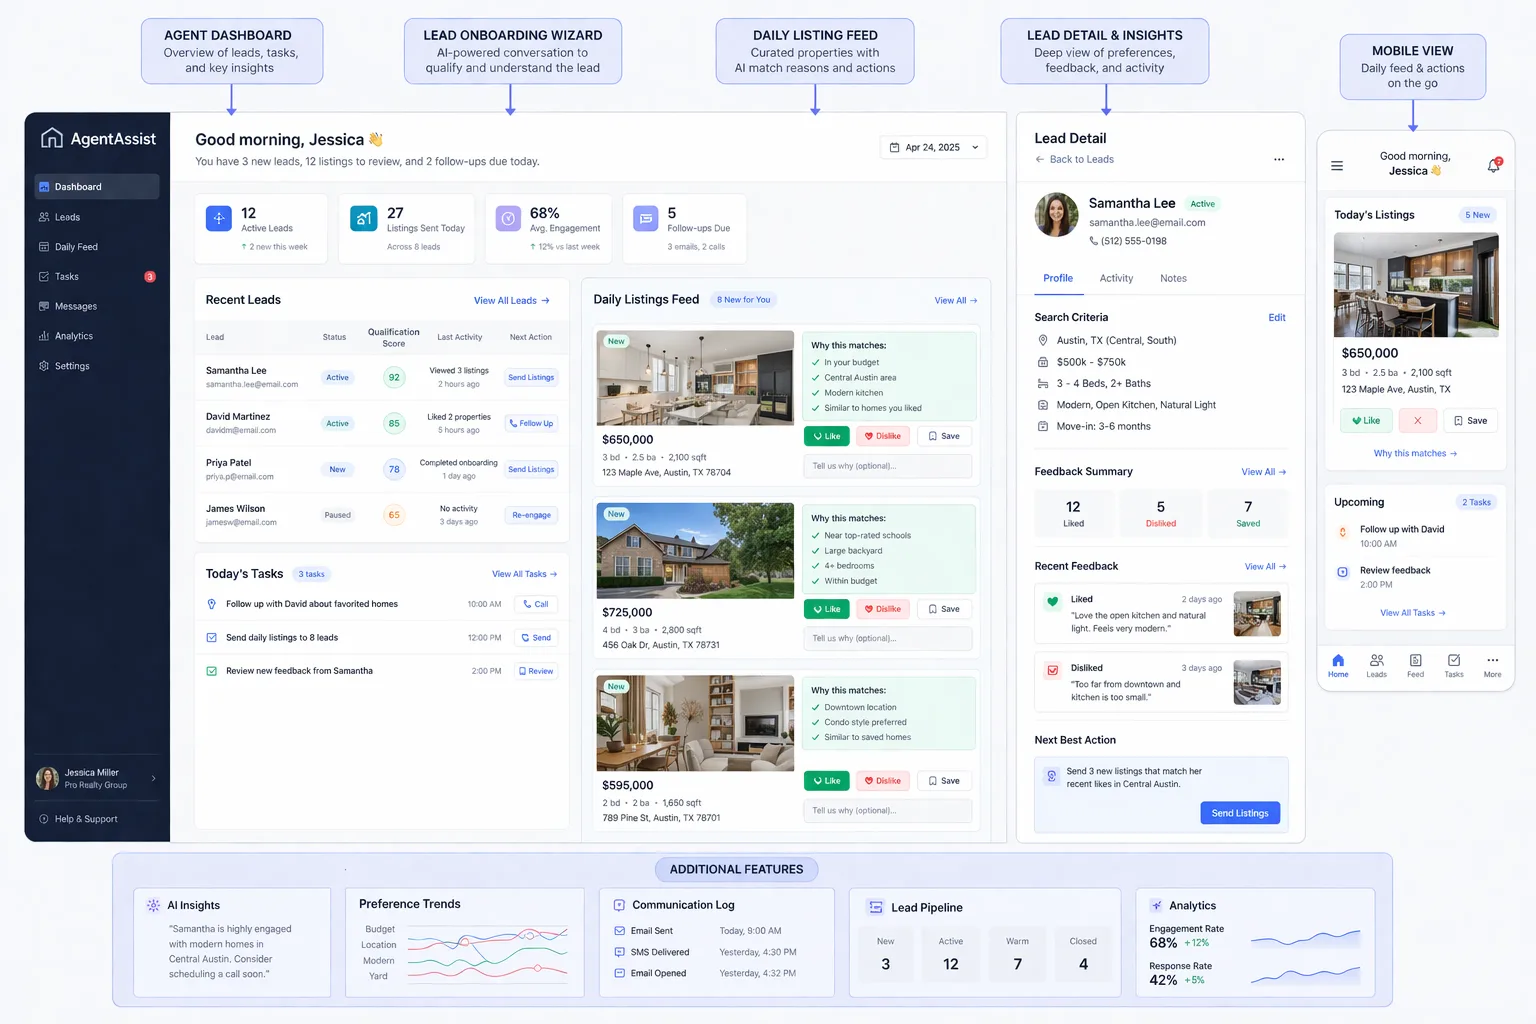Image resolution: width=1536 pixels, height=1024 pixels.
Task: Check the Review new feedback task checkbox
Action: click(211, 671)
